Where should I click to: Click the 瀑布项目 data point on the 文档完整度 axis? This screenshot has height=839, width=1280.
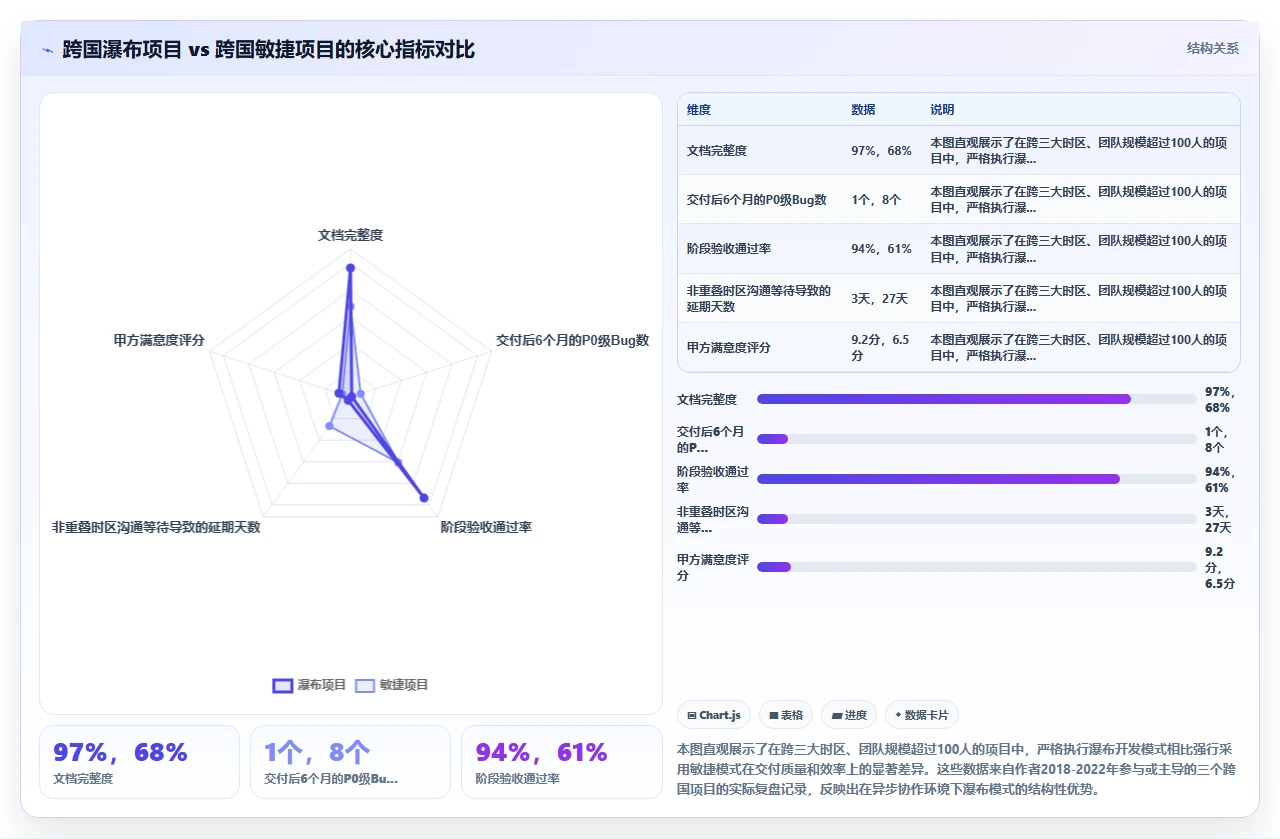point(350,268)
